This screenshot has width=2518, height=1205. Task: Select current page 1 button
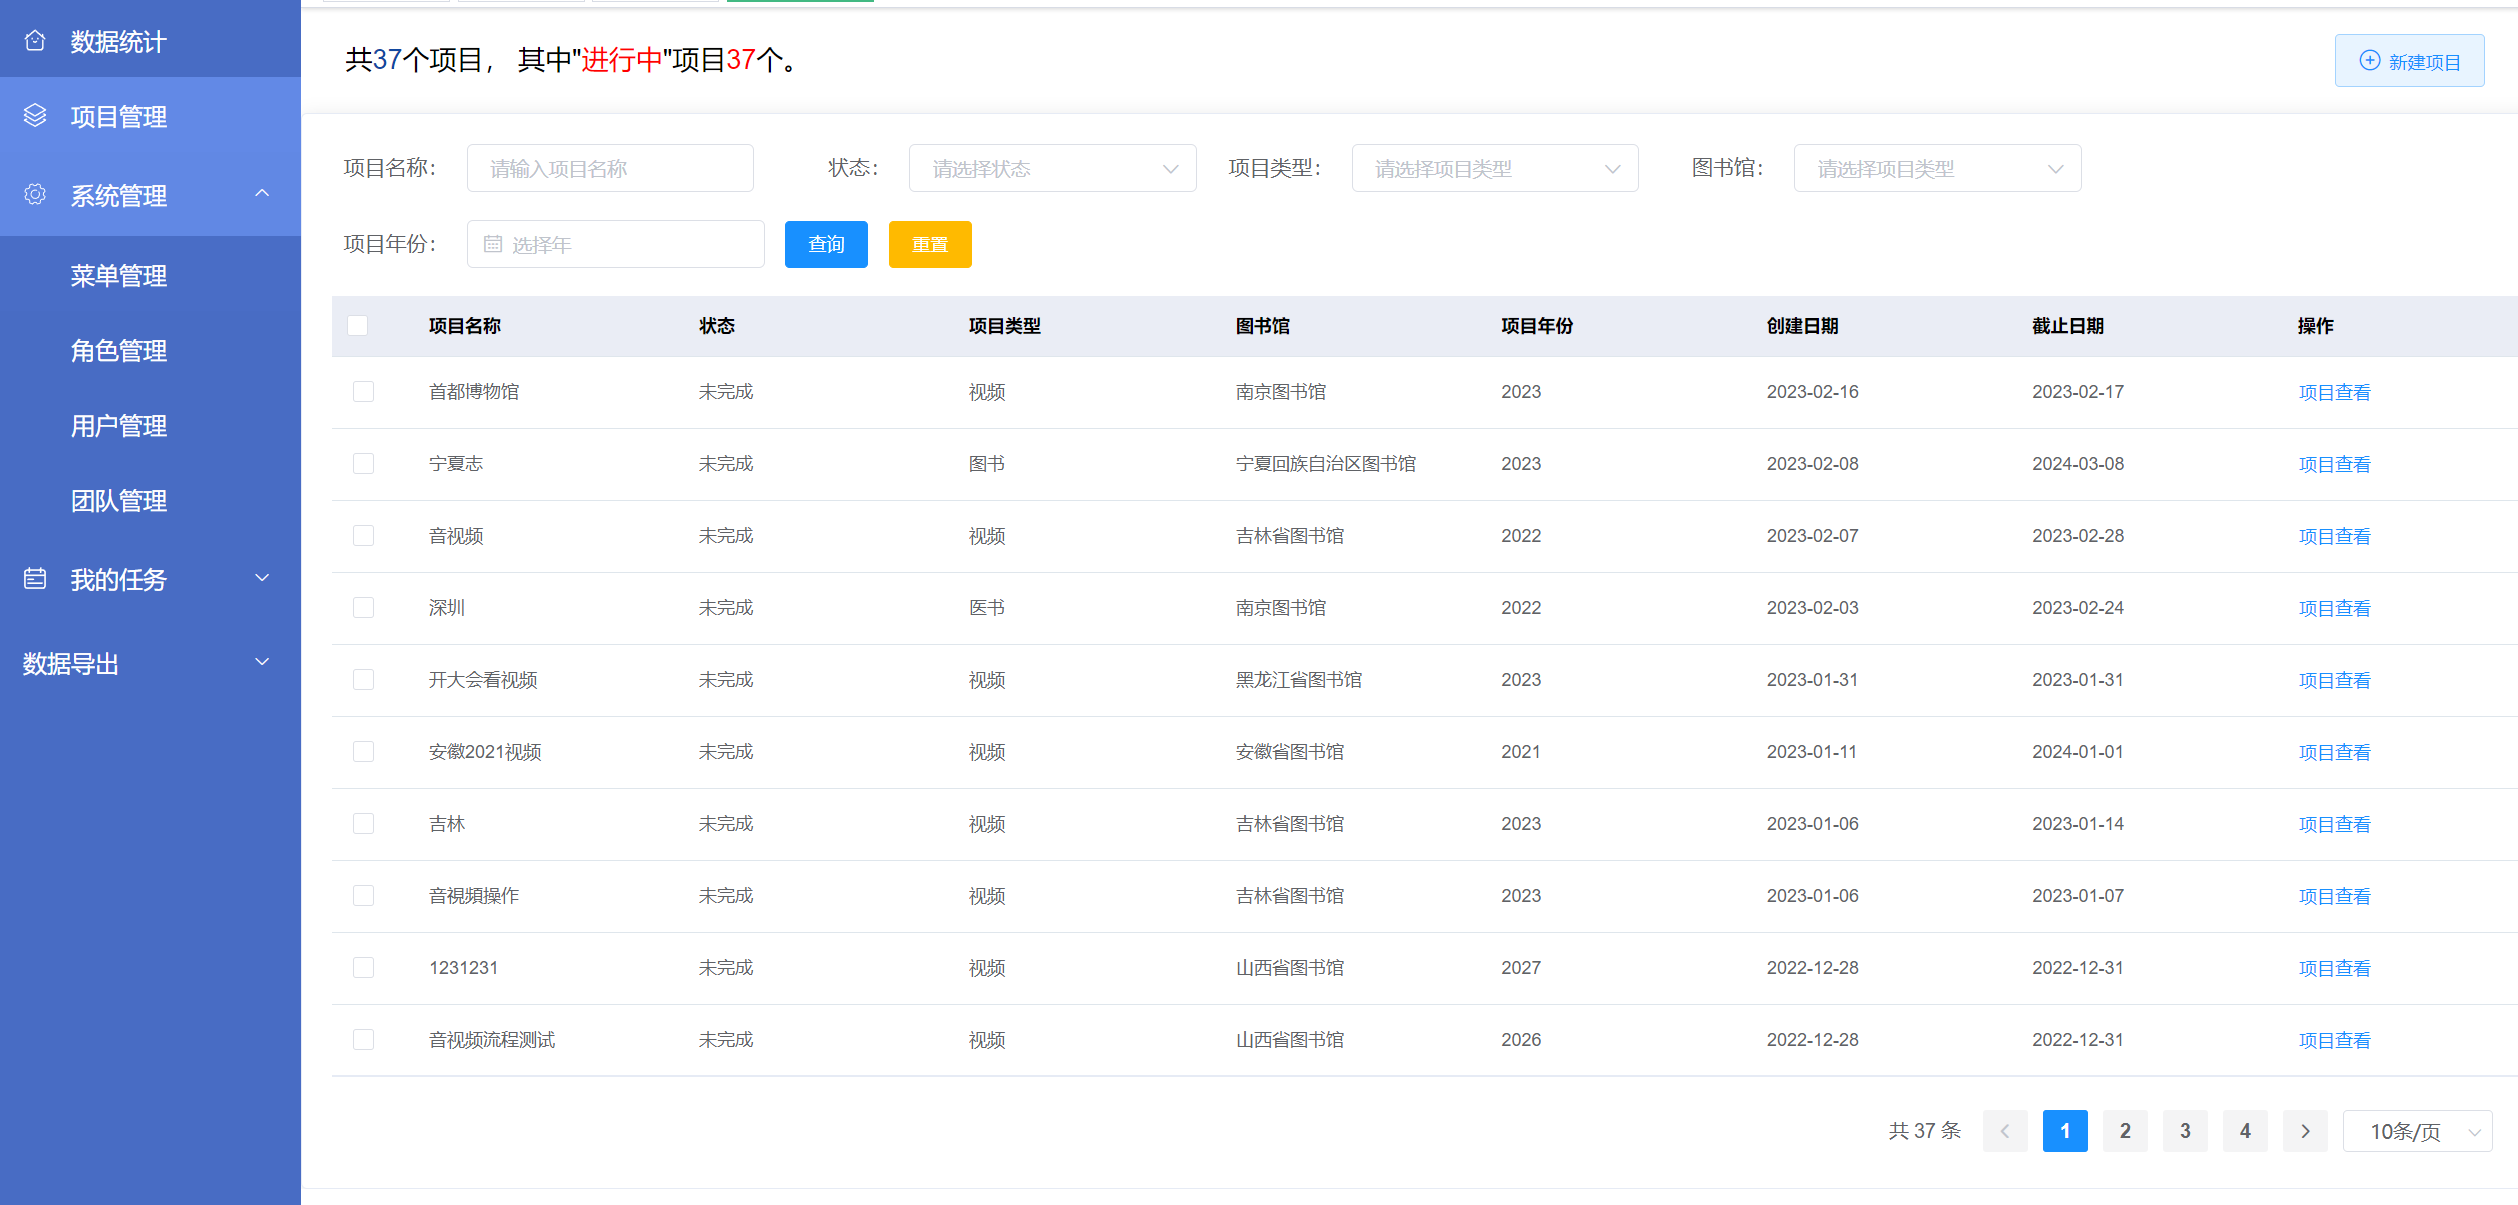pyautogui.click(x=2065, y=1131)
